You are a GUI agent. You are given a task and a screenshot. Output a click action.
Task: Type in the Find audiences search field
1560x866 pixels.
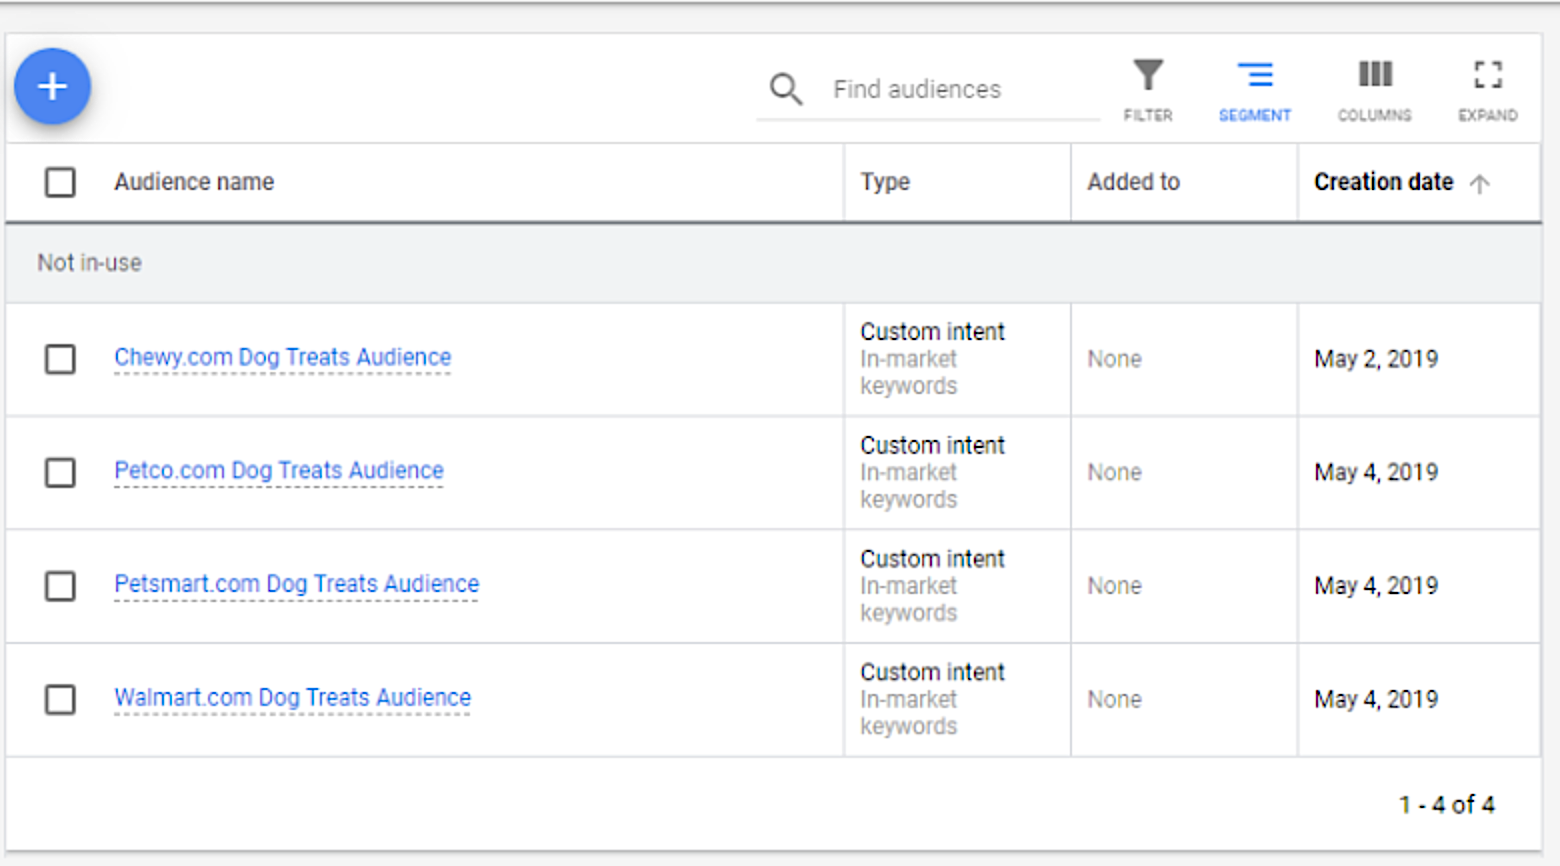pyautogui.click(x=960, y=89)
